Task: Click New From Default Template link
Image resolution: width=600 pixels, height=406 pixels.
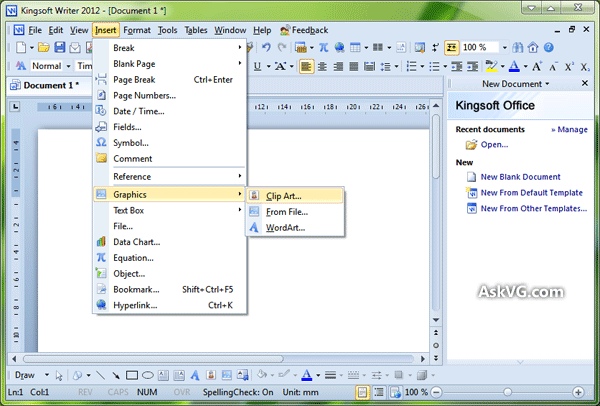Action: (532, 192)
